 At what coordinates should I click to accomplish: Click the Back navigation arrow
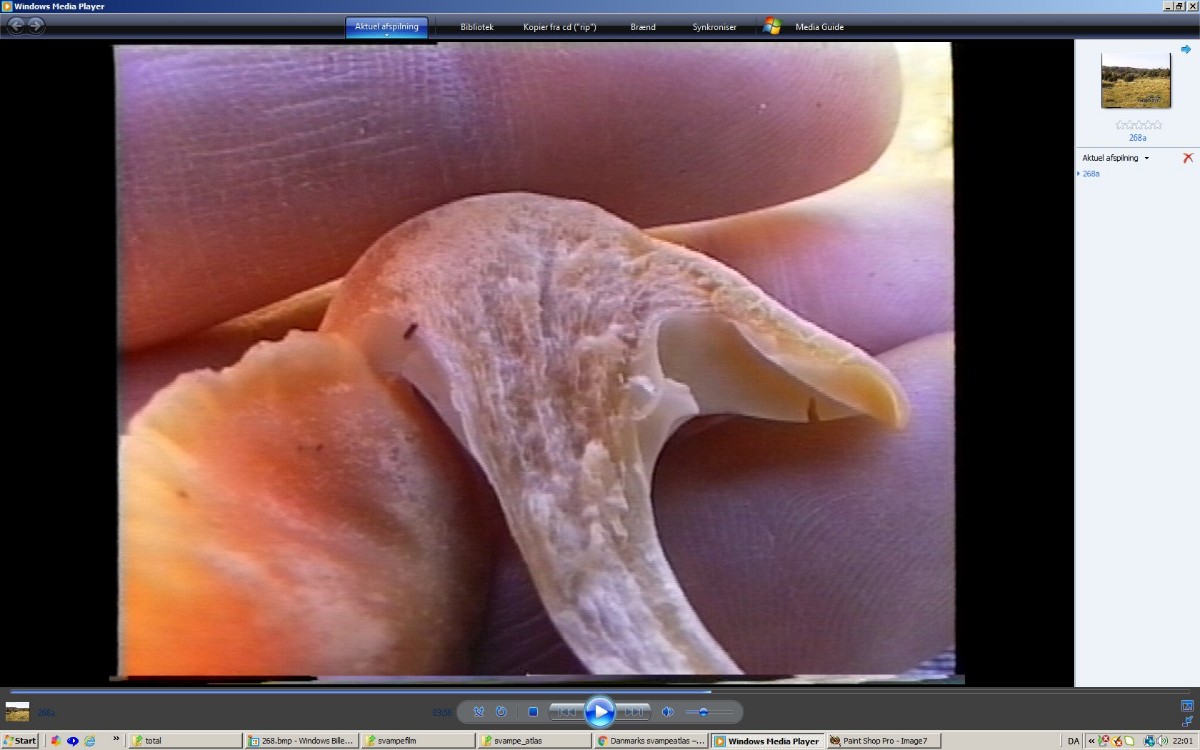click(16, 25)
